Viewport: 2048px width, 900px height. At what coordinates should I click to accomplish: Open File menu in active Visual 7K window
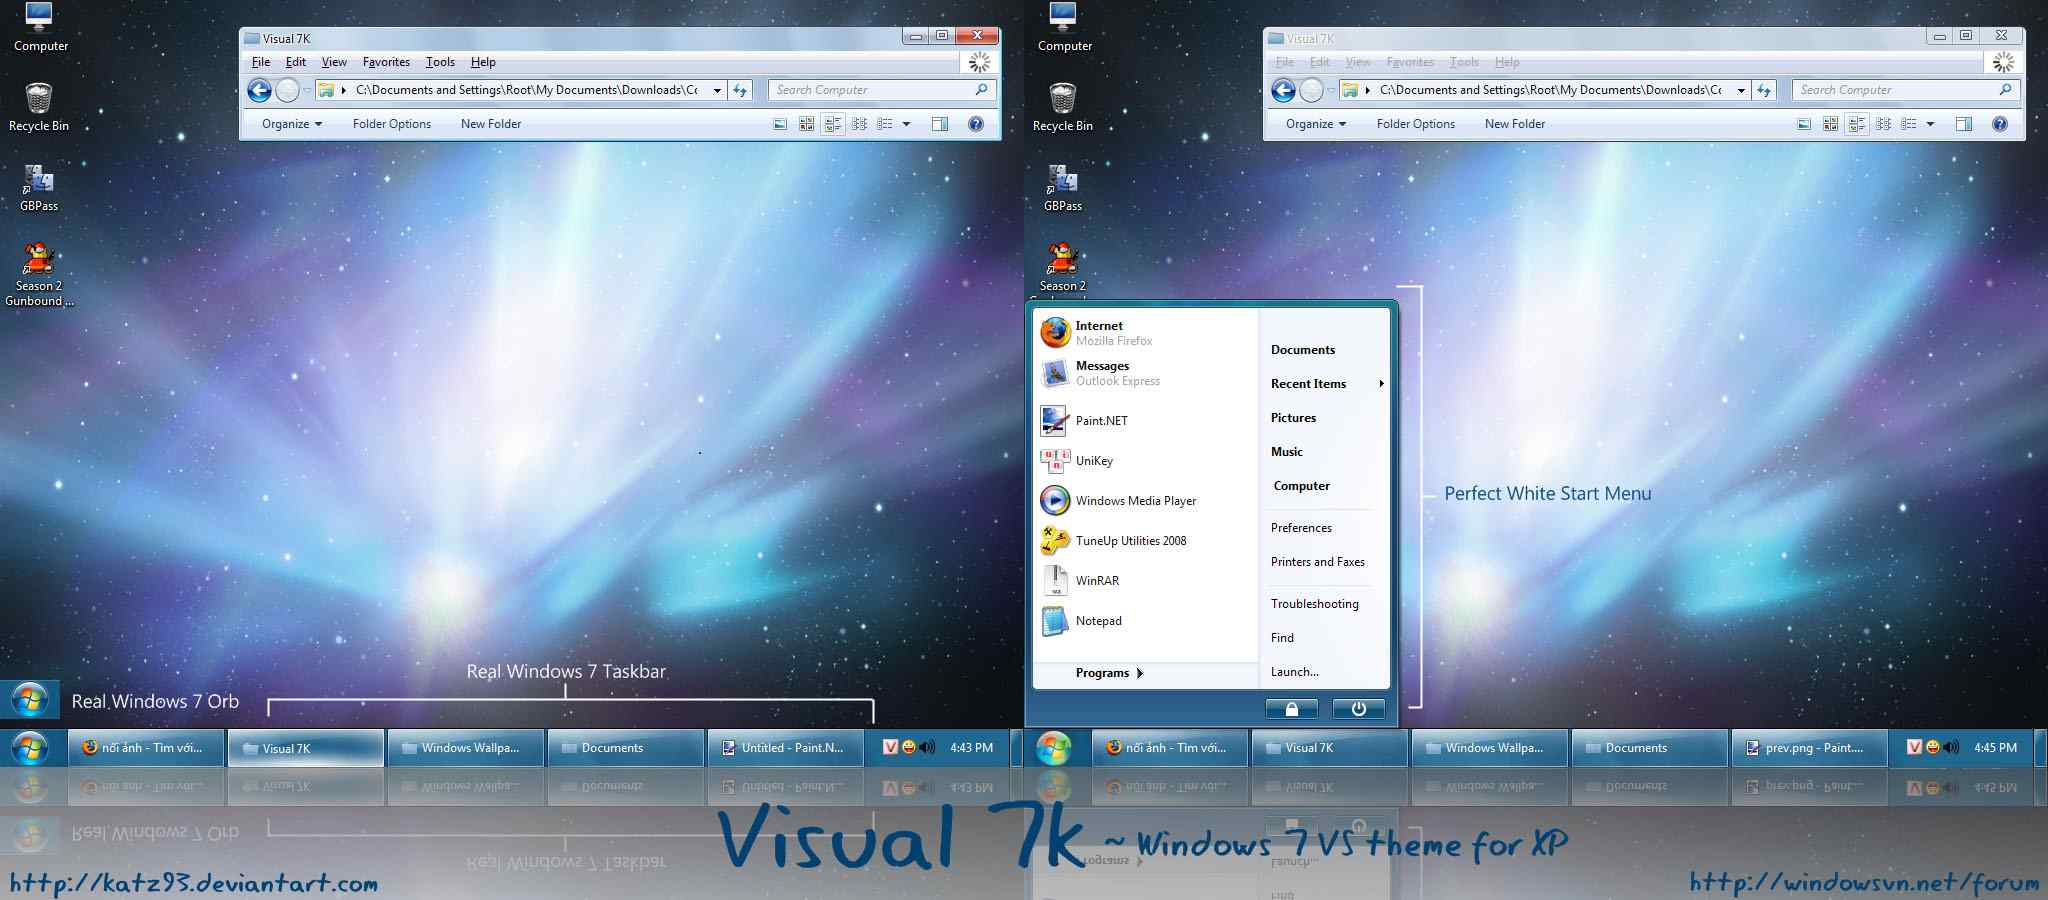(261, 62)
